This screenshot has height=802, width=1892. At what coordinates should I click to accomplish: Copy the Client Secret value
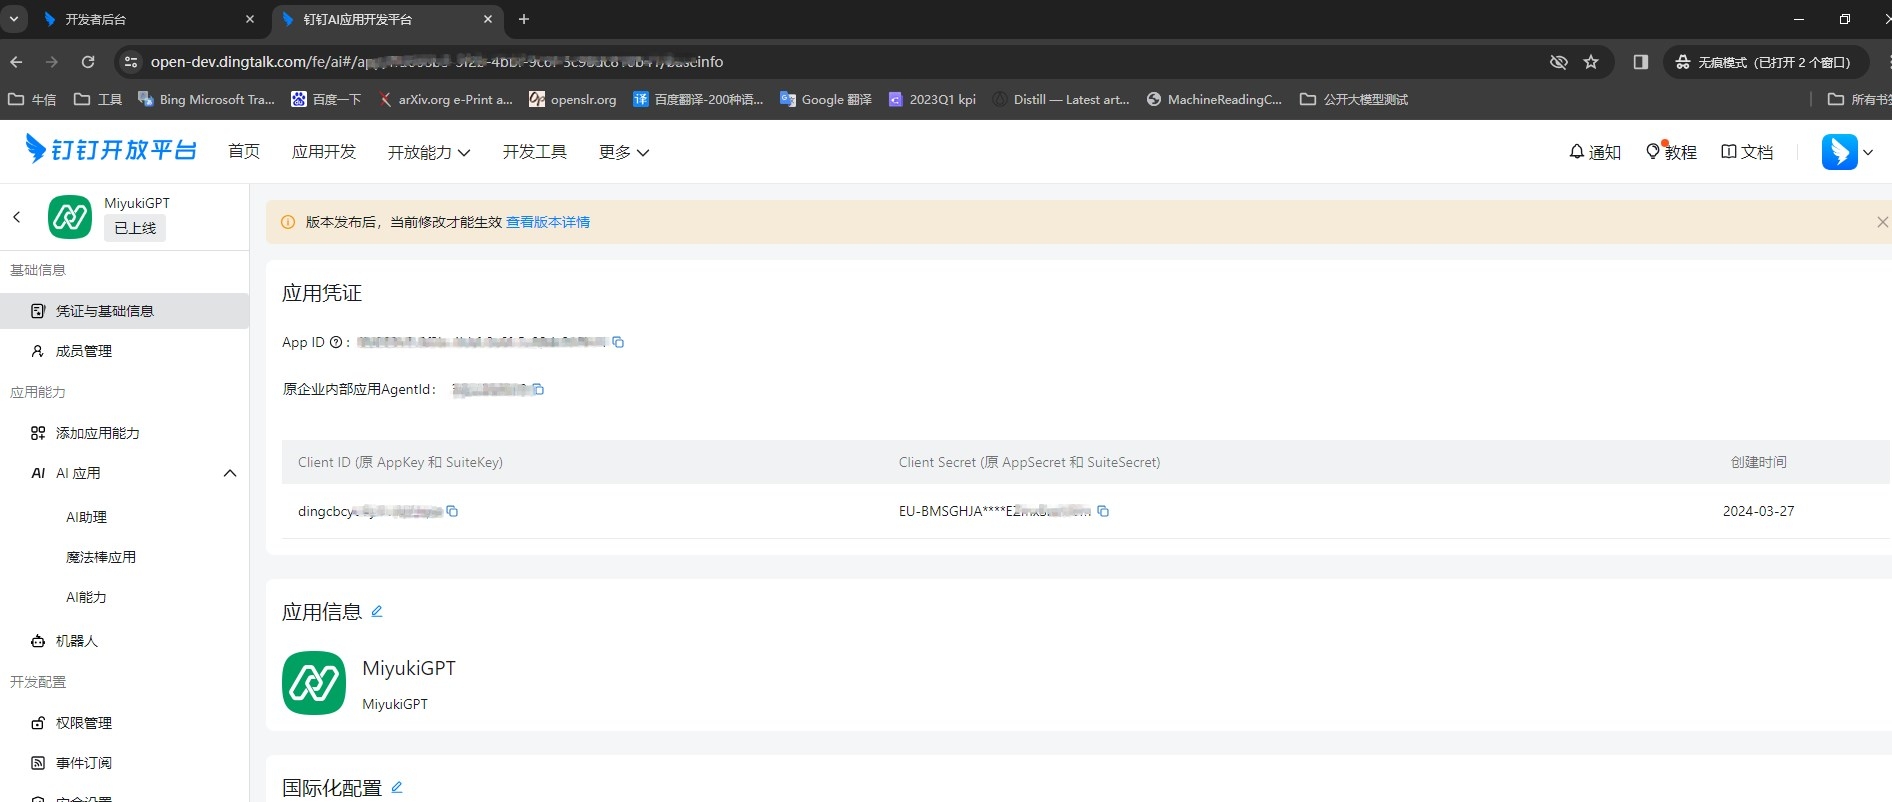point(1103,511)
